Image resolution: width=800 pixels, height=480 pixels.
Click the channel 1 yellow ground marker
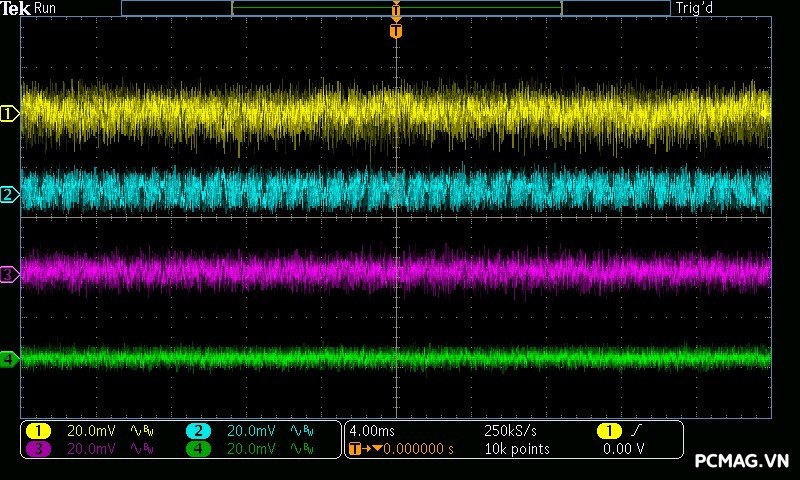coord(9,114)
